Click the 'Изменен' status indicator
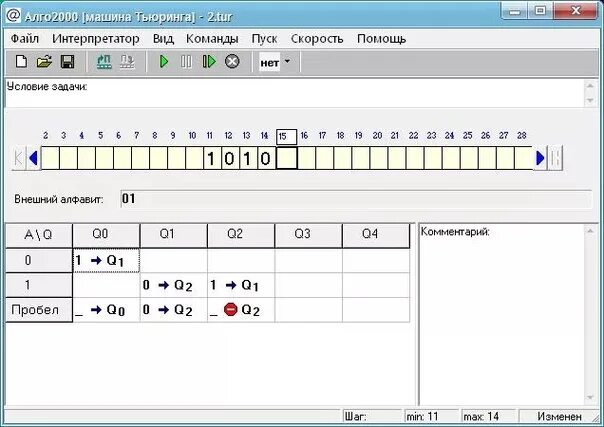This screenshot has height=427, width=604. click(559, 417)
